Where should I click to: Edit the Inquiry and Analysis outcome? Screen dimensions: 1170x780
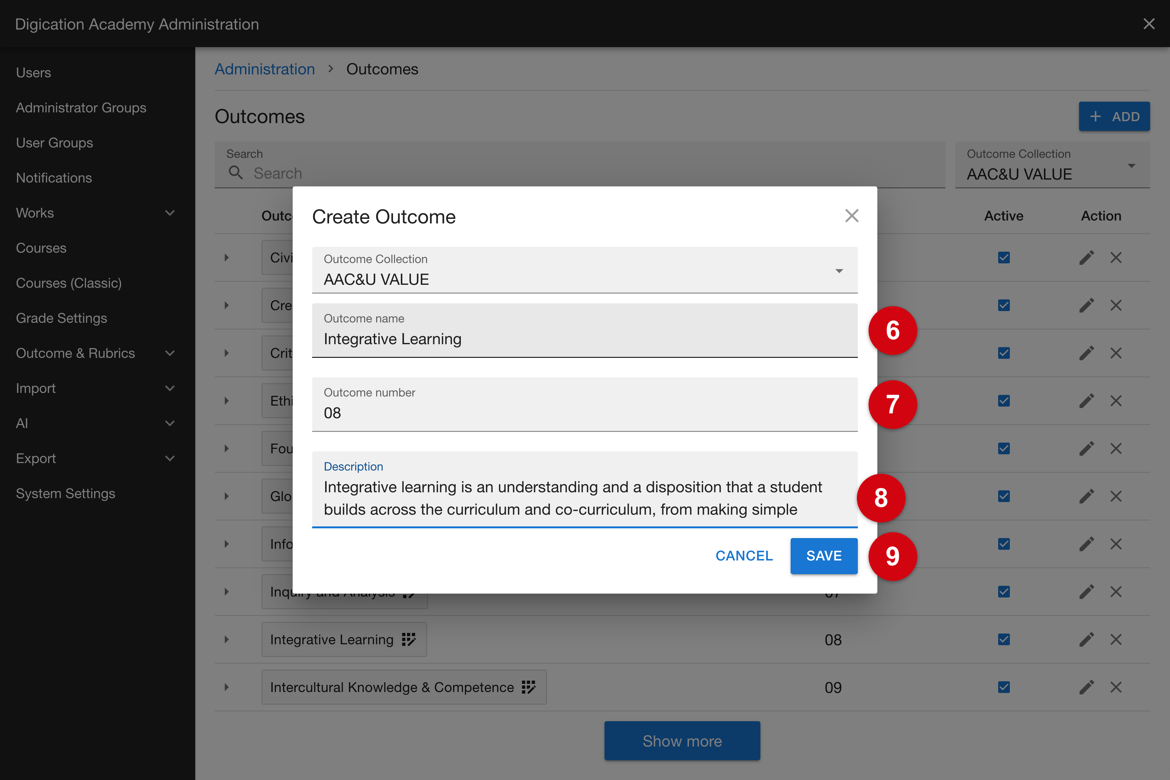(x=1086, y=592)
